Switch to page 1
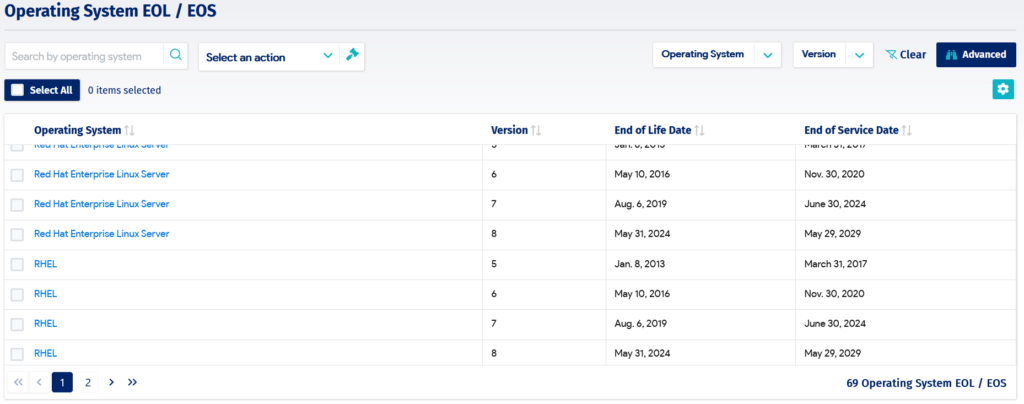Viewport: 1024px width, 404px height. [x=62, y=382]
